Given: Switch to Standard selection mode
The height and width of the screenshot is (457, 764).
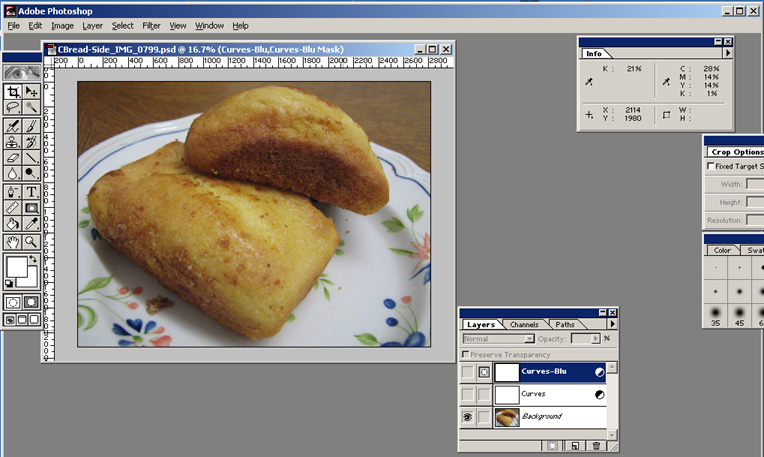Looking at the screenshot, I should (13, 302).
